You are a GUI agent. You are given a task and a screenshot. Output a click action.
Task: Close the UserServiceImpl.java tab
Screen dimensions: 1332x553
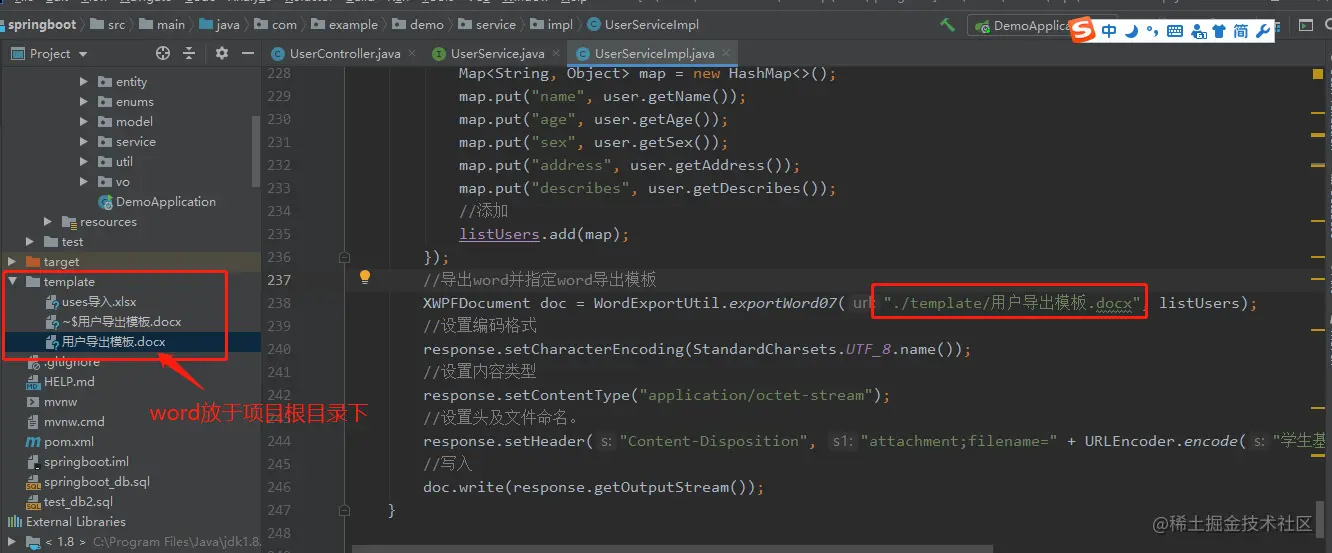point(725,53)
